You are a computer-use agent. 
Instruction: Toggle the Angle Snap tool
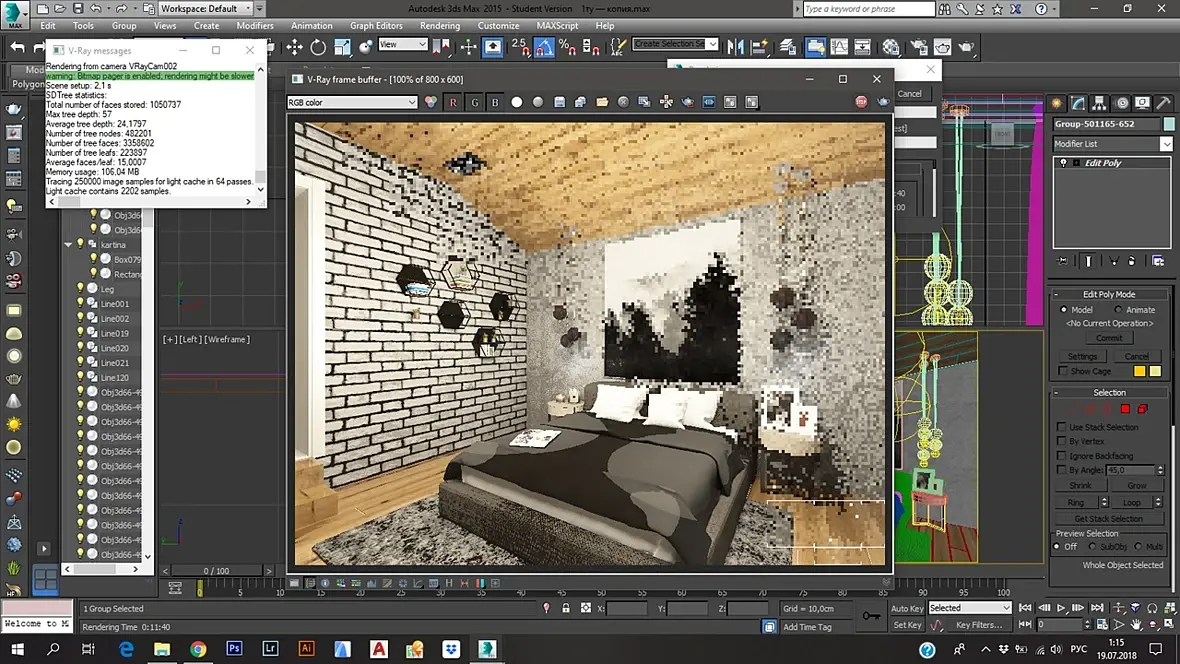click(x=544, y=46)
